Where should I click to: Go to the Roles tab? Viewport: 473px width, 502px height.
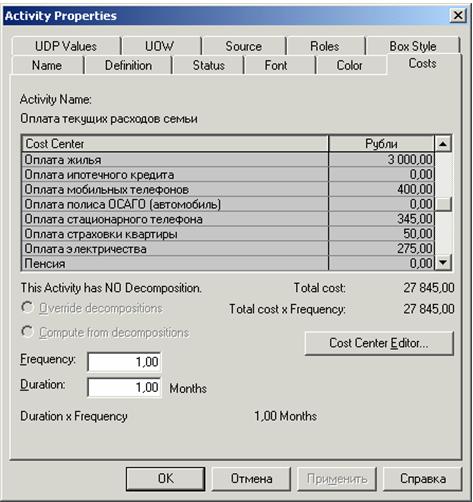325,46
